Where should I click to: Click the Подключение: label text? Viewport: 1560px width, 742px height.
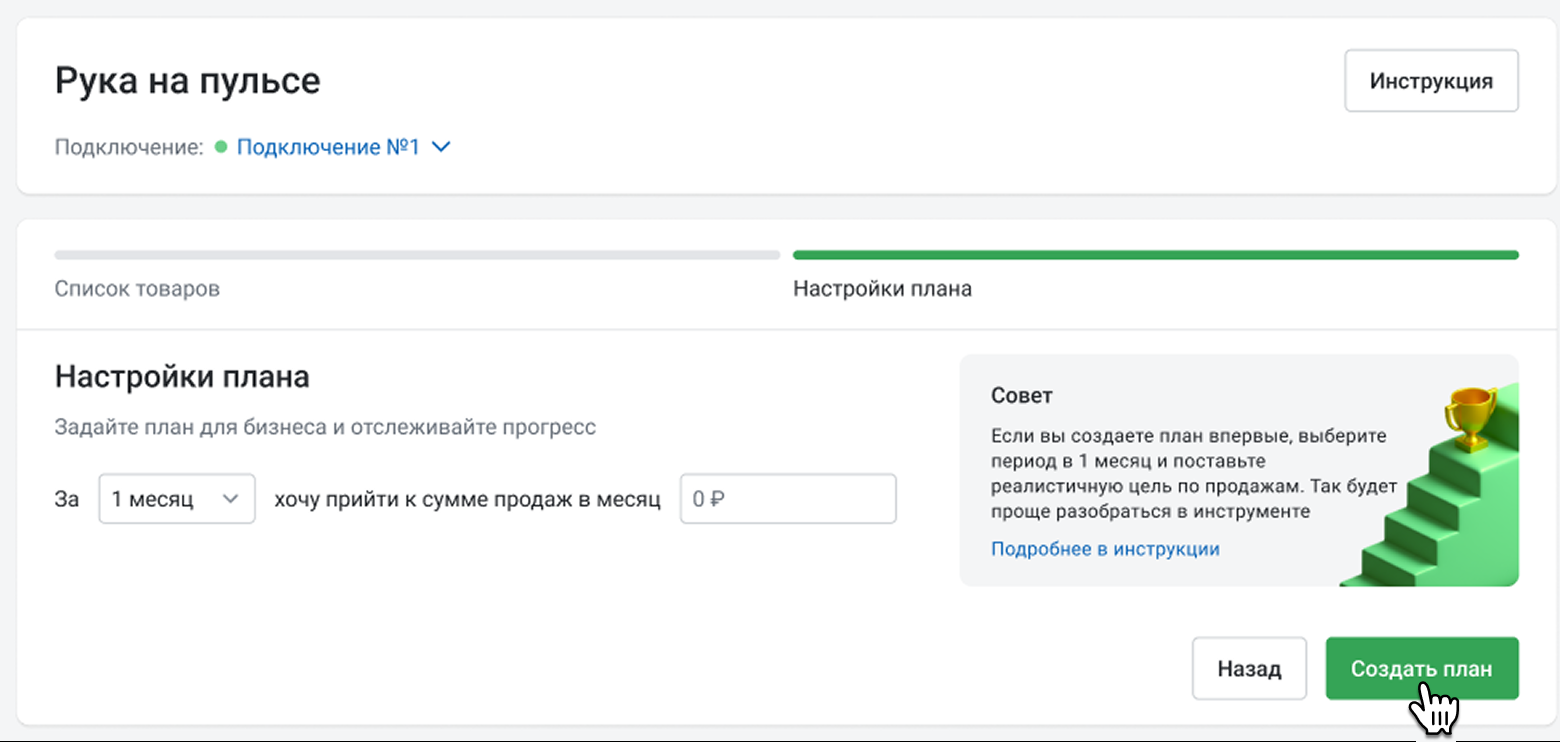click(129, 148)
